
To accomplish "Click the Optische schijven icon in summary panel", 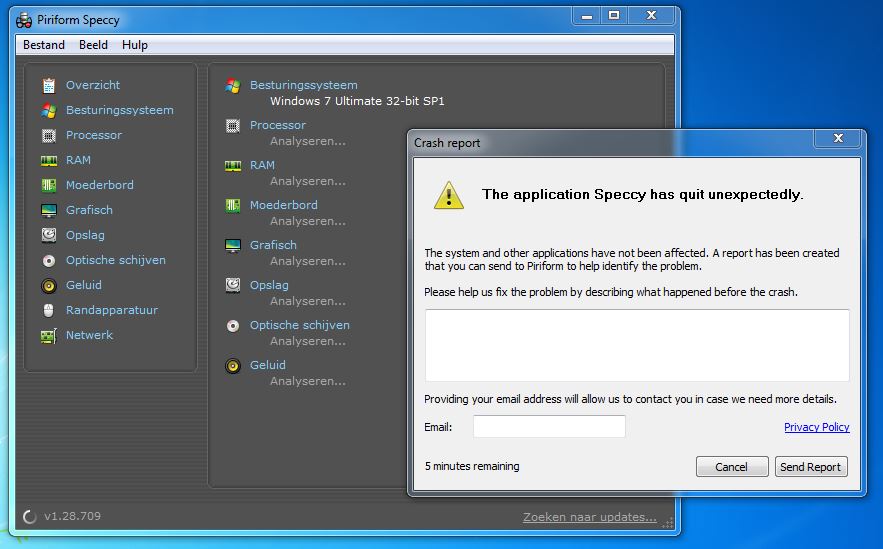I will point(233,325).
